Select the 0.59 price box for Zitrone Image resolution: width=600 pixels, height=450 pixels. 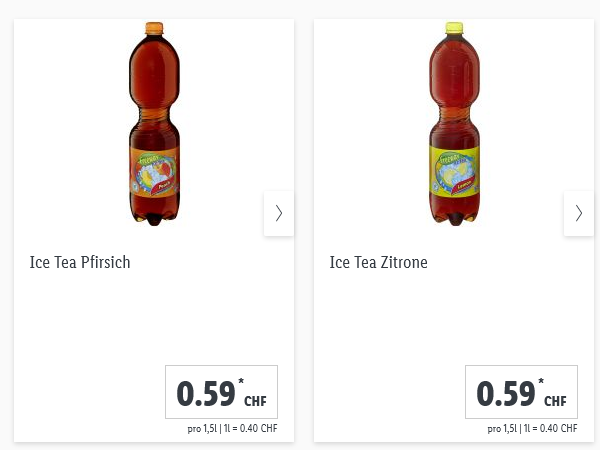pyautogui.click(x=521, y=392)
